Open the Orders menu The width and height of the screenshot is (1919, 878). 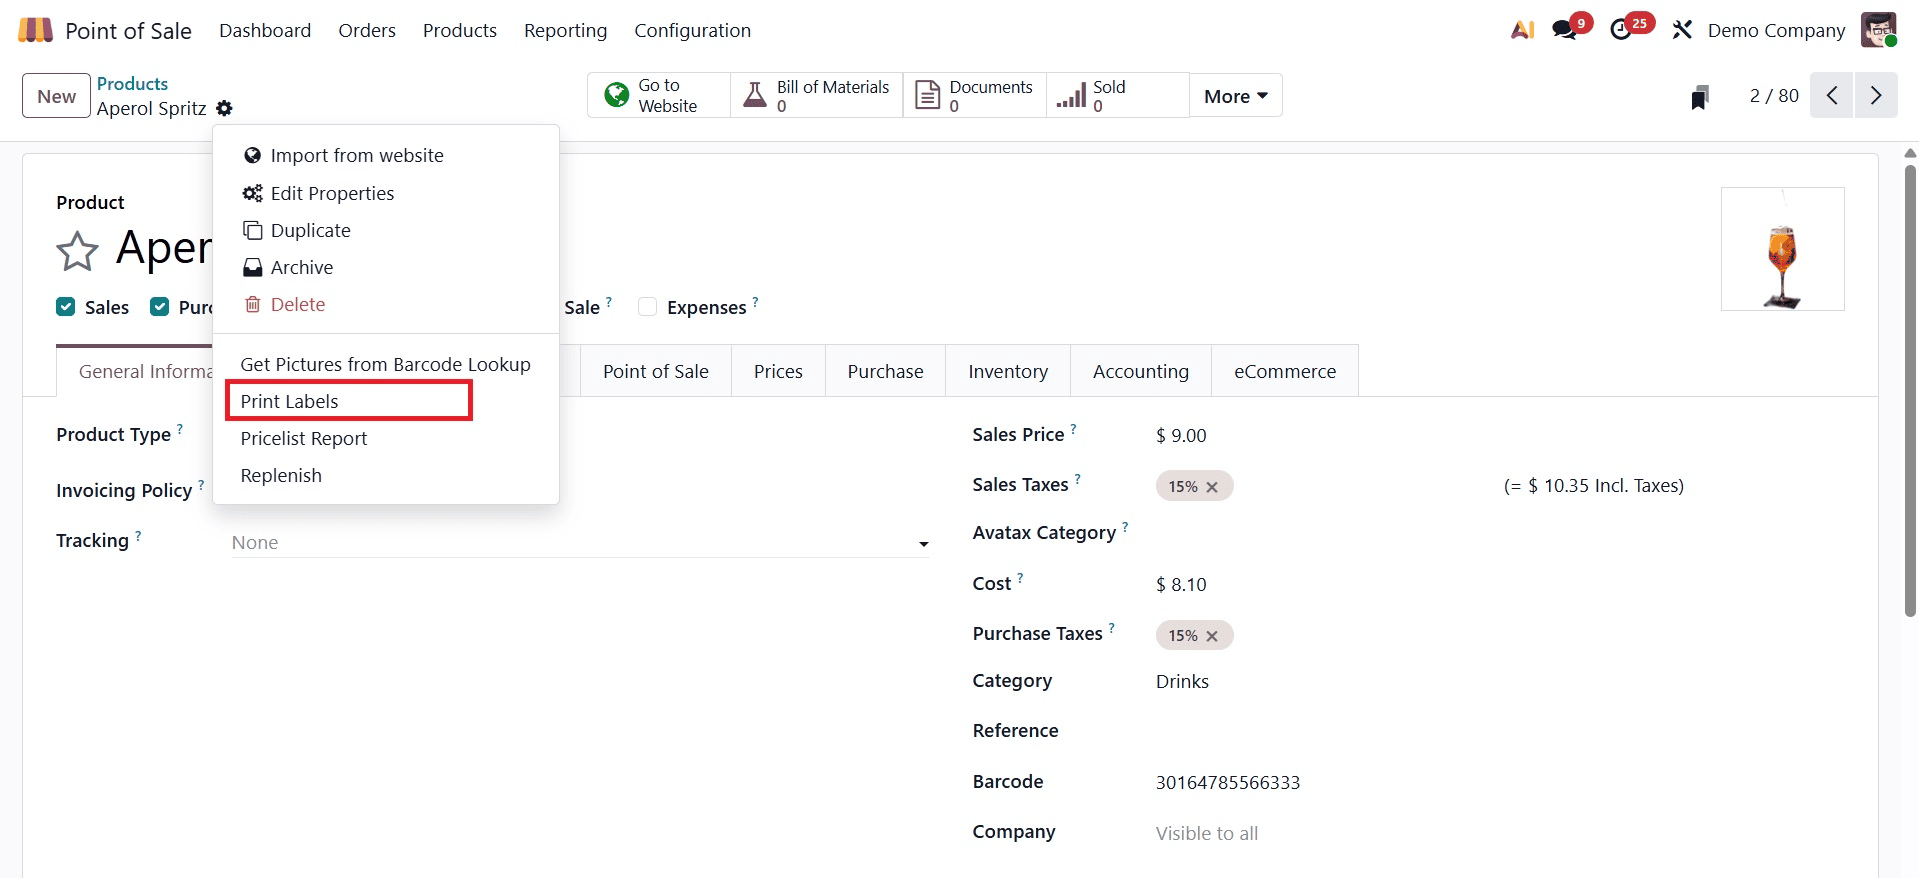[x=367, y=30]
